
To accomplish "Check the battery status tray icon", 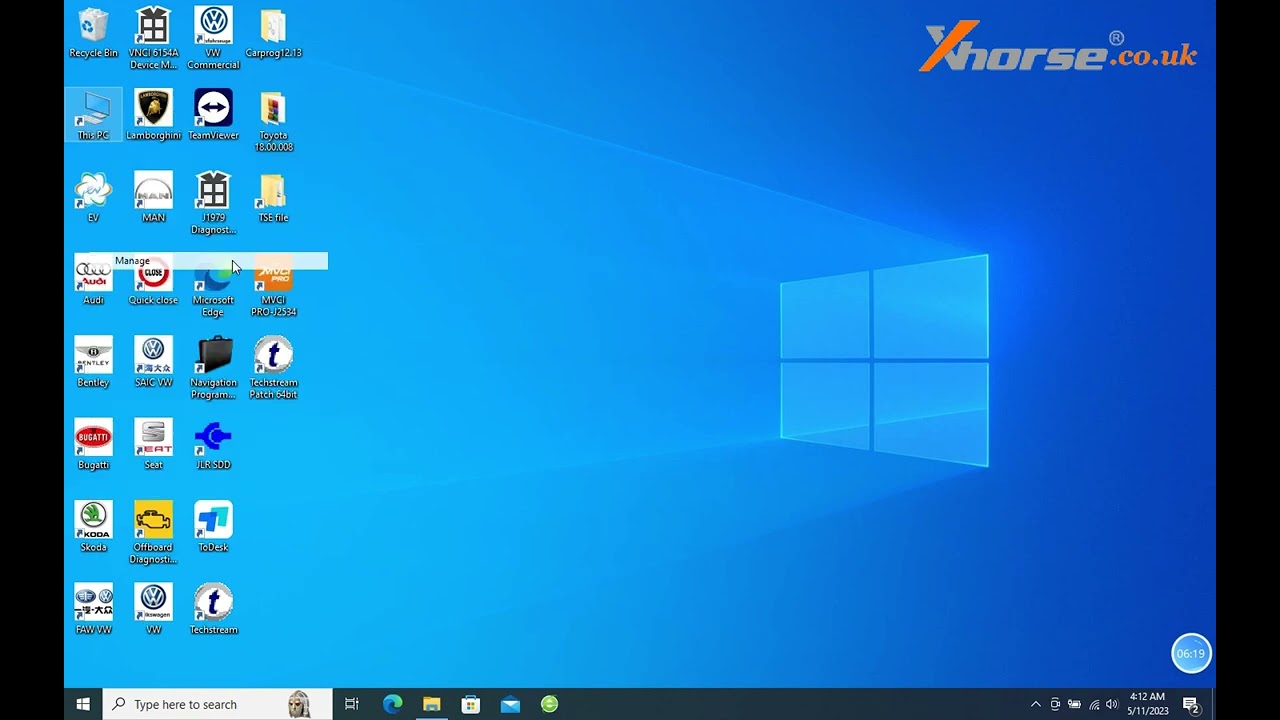I will pyautogui.click(x=1074, y=704).
